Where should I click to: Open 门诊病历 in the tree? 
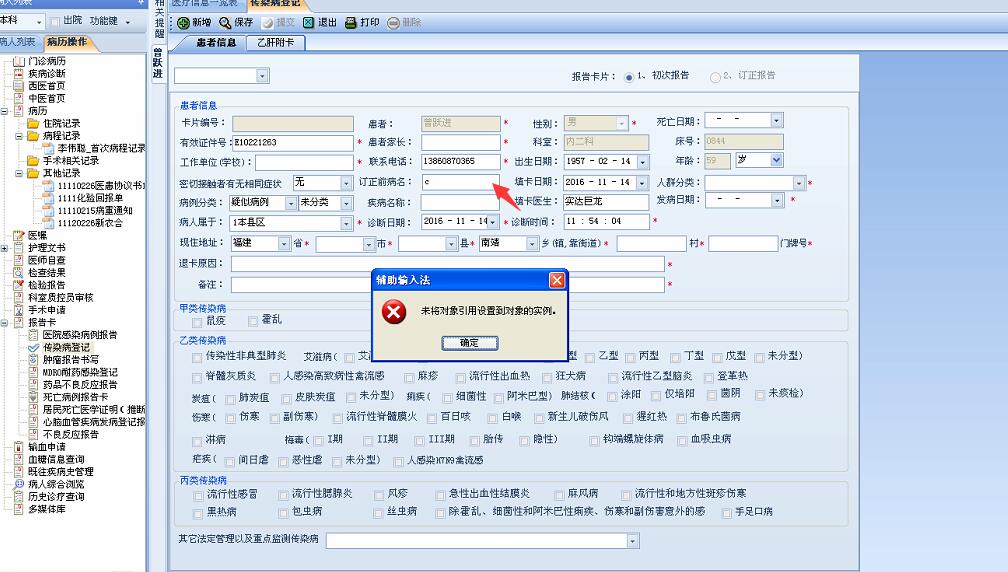click(46, 61)
